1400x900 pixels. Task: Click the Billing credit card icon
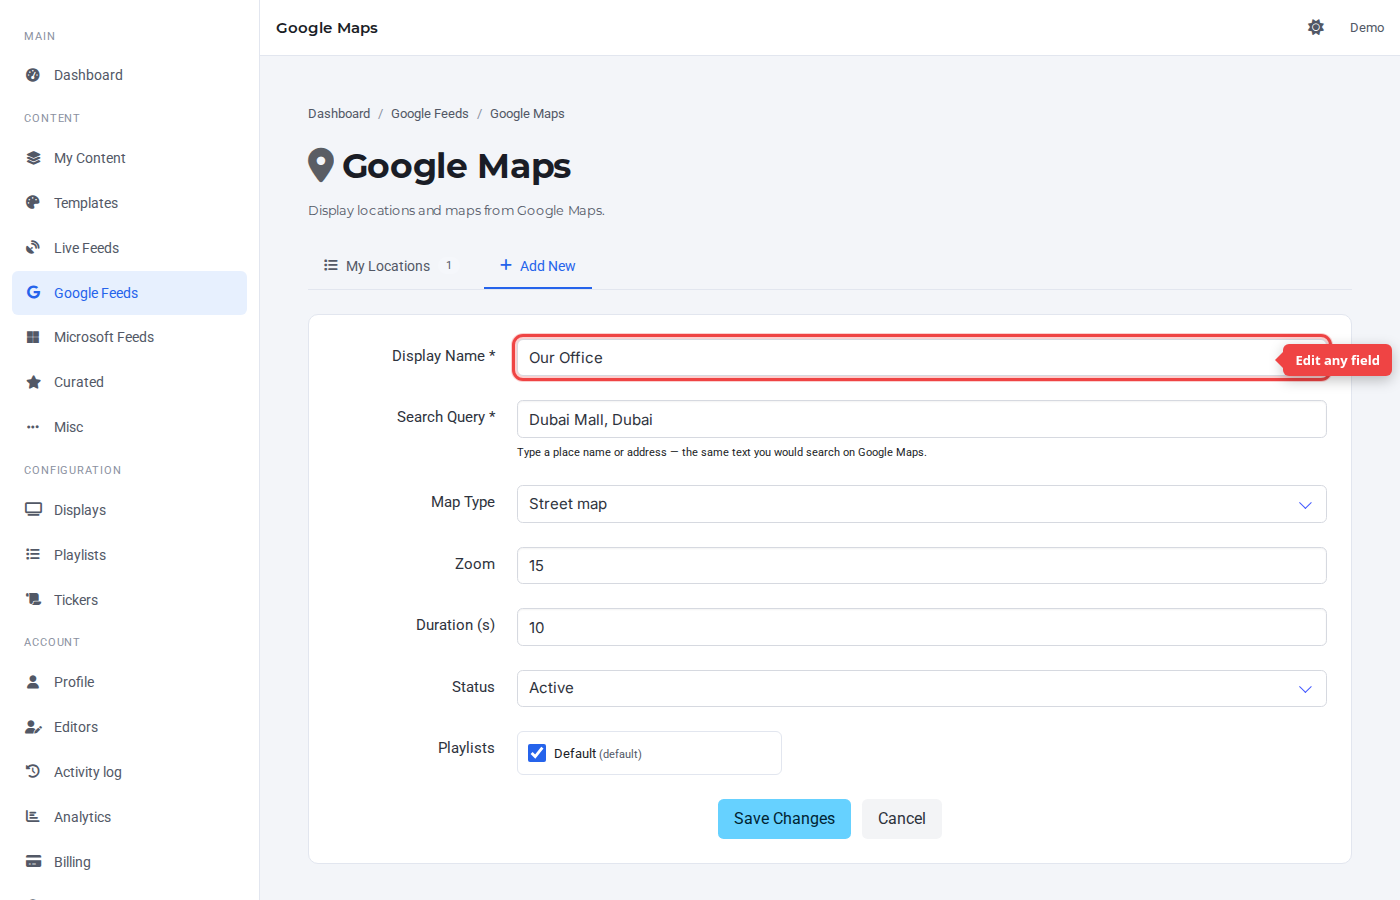tap(33, 862)
